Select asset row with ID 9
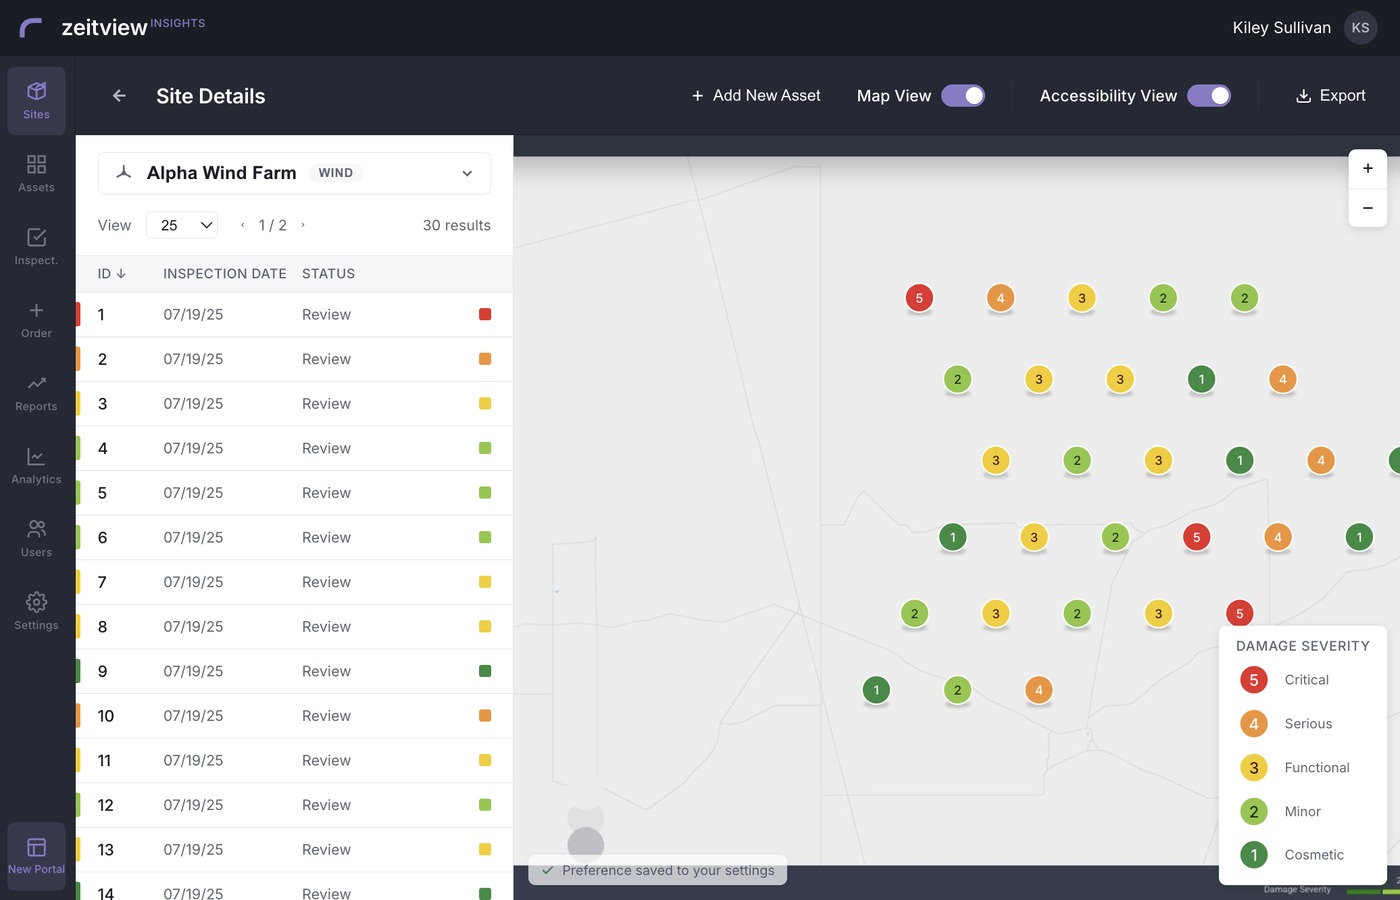This screenshot has width=1400, height=900. 294,672
